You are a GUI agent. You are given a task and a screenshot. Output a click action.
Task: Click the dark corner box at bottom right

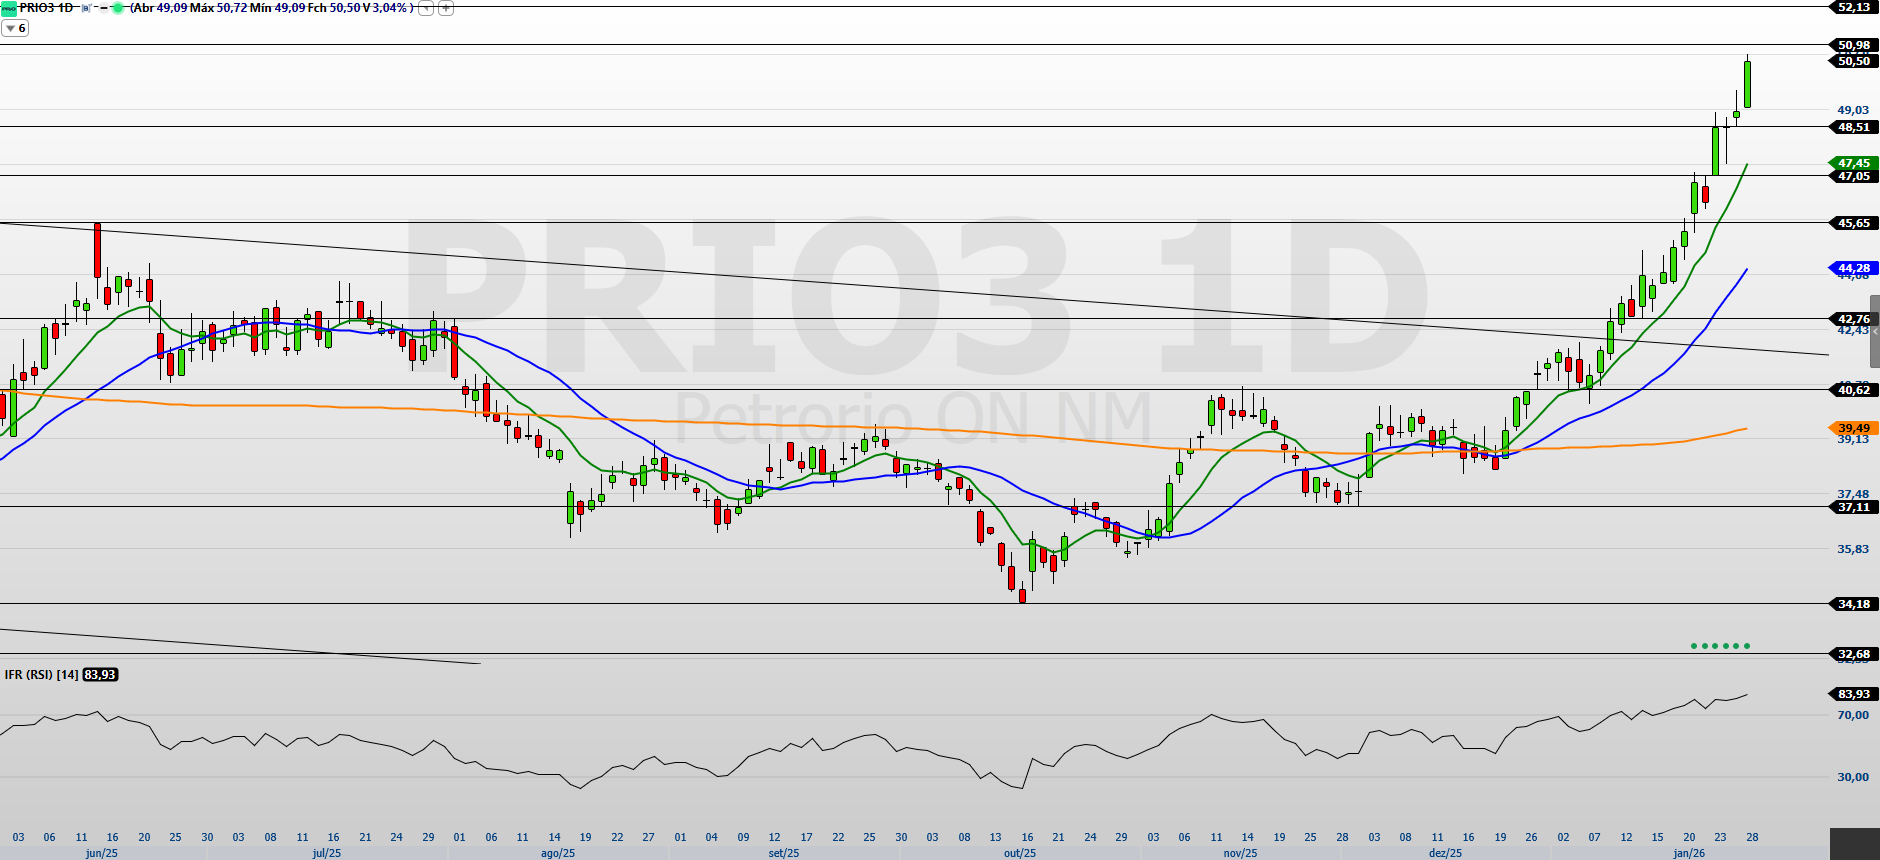[1854, 844]
